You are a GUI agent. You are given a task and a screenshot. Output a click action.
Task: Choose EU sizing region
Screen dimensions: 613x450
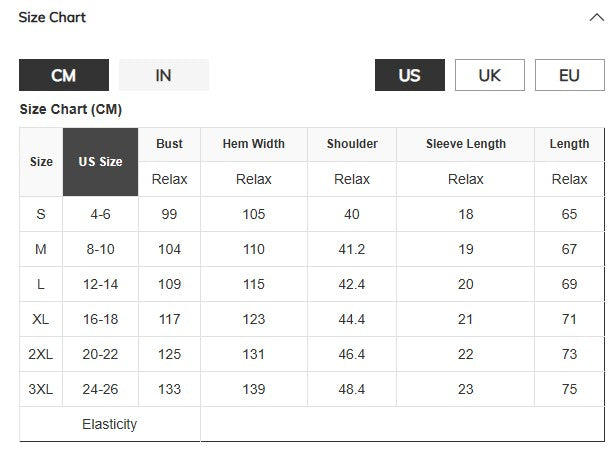[x=570, y=75]
